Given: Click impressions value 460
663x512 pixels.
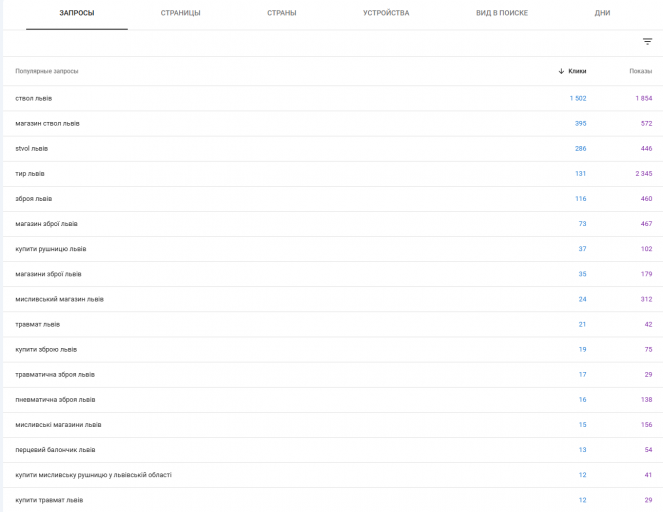Looking at the screenshot, I should (x=647, y=198).
